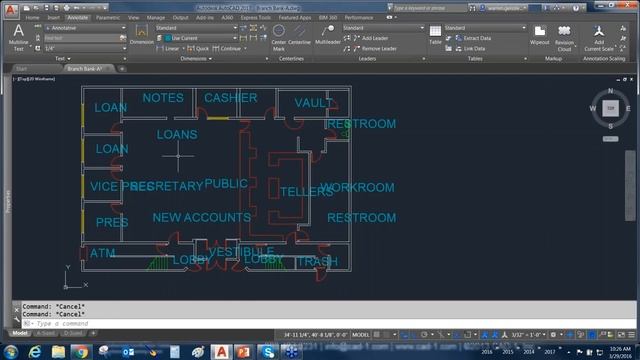Open the Manage ribbon tab
The height and width of the screenshot is (360, 640).
pos(156,18)
